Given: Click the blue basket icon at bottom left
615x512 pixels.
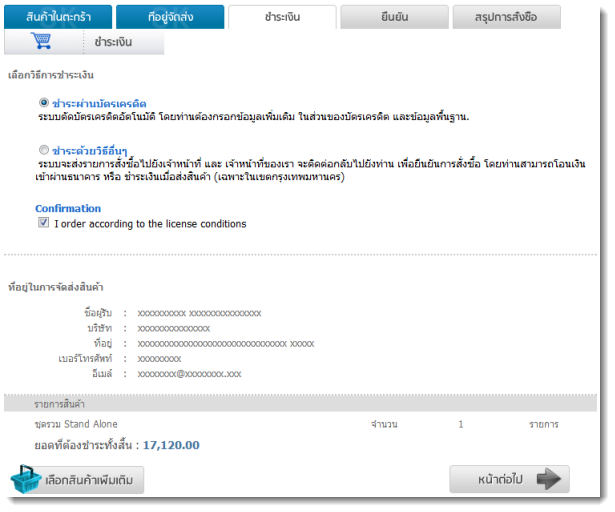Looking at the screenshot, I should coord(25,480).
